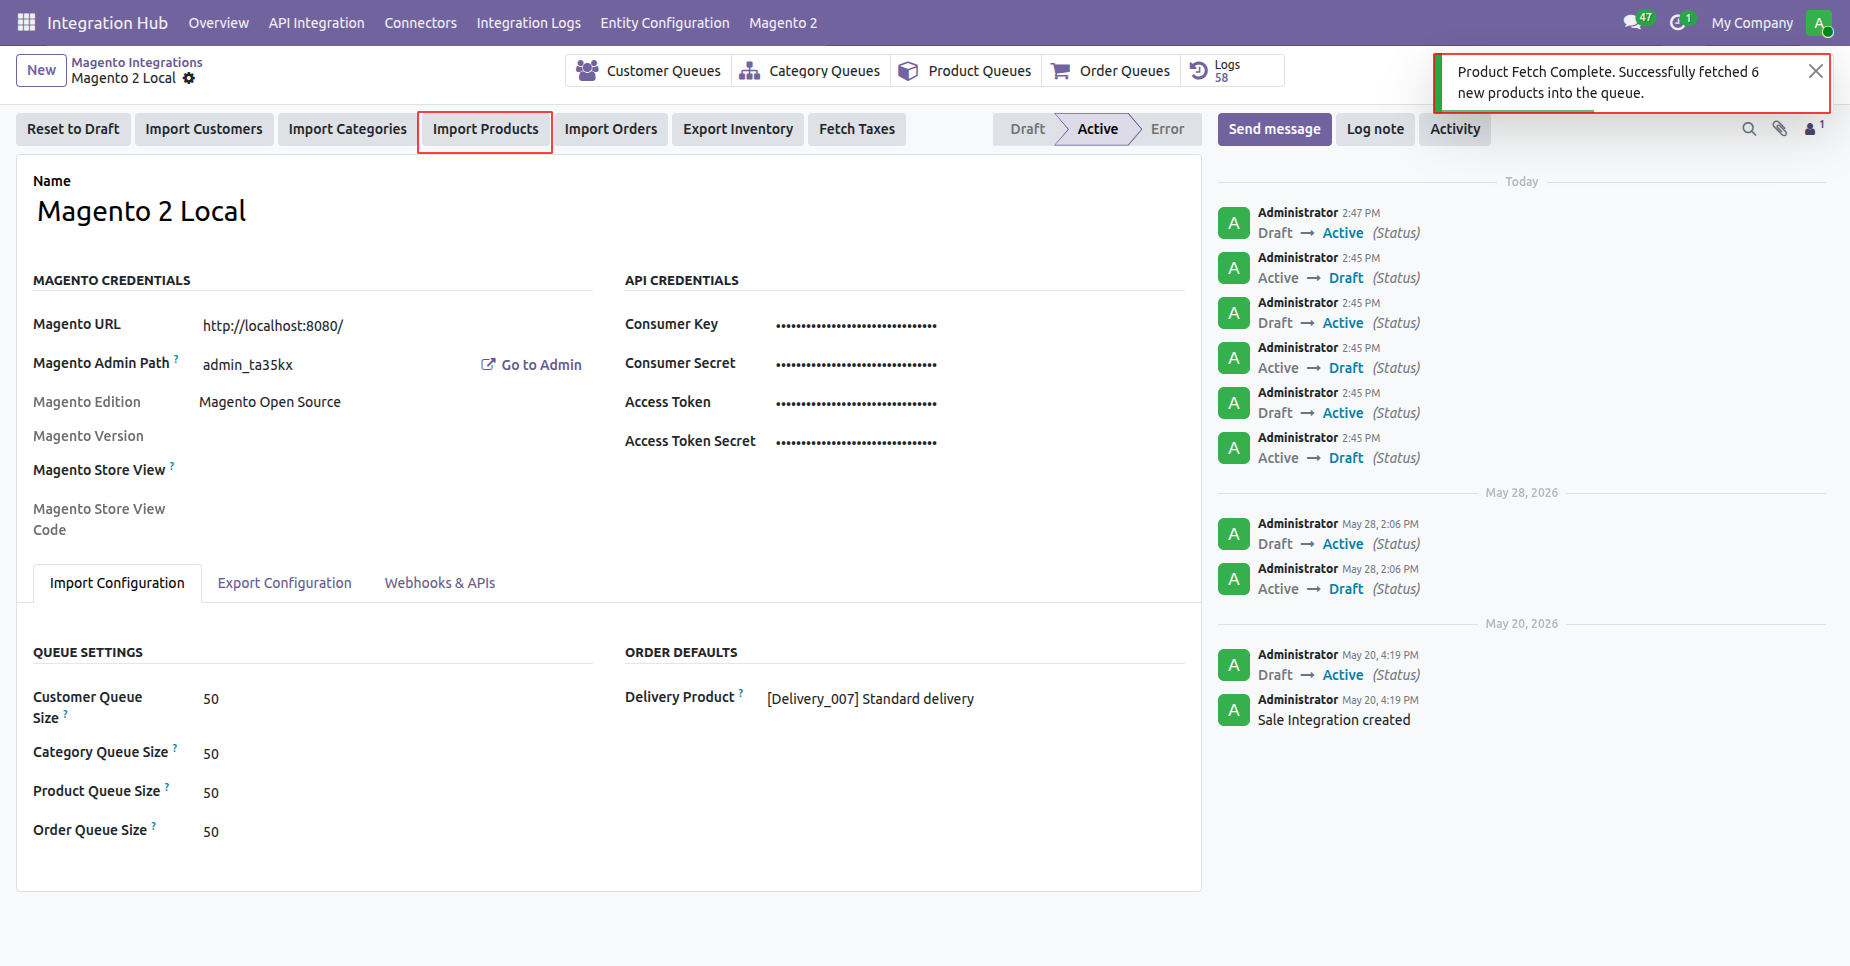
Task: Open the API Integration menu
Action: coord(316,23)
